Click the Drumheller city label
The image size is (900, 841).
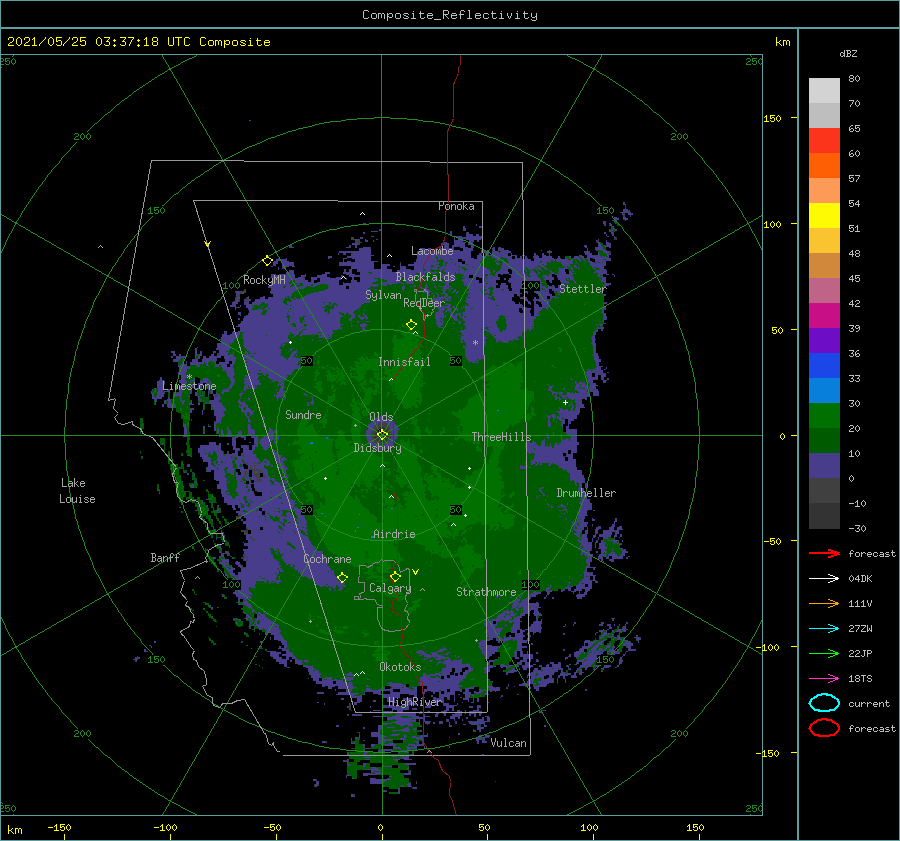[586, 493]
